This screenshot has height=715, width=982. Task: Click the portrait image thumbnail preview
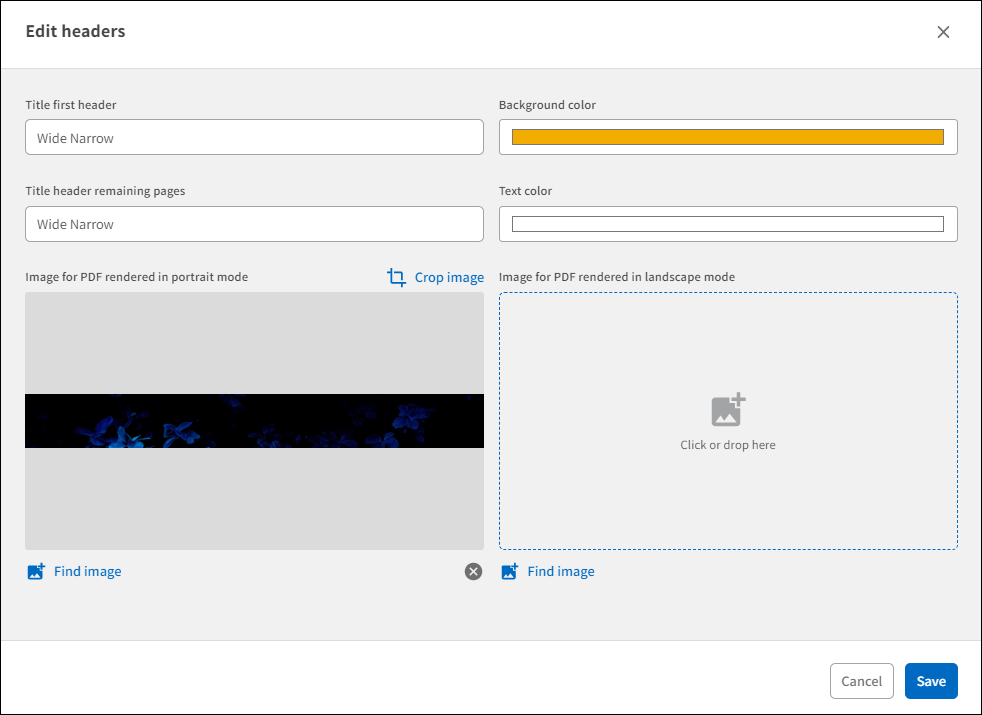coord(254,420)
